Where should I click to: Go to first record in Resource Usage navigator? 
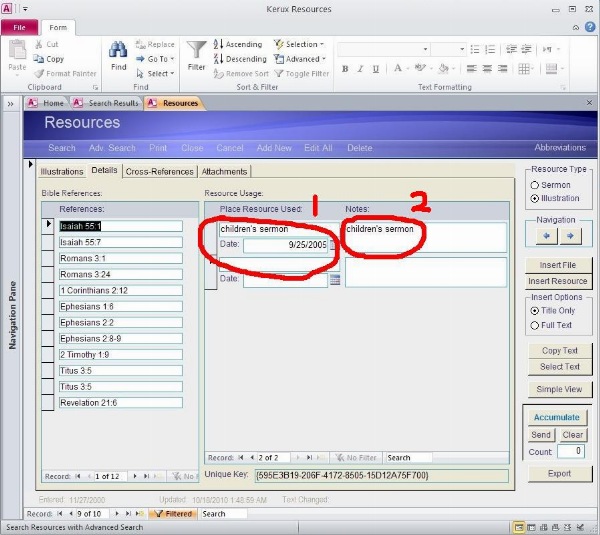pyautogui.click(x=241, y=457)
